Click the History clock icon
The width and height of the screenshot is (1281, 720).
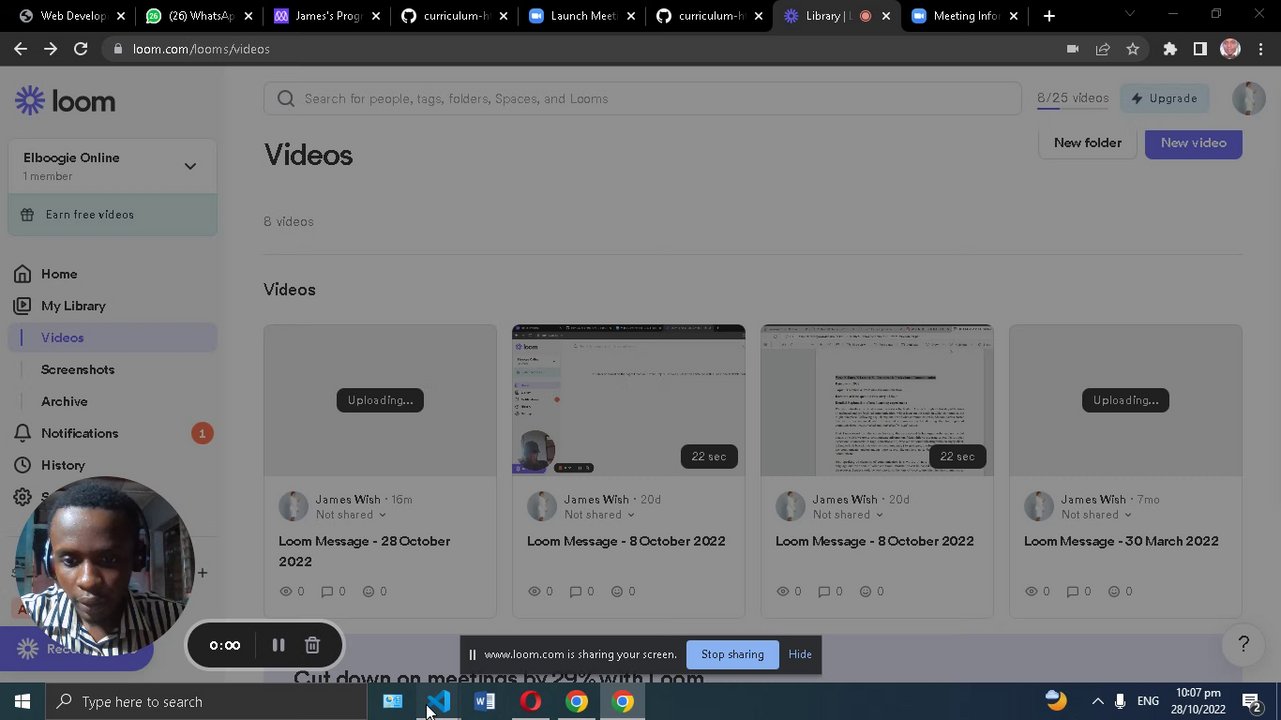coord(22,465)
